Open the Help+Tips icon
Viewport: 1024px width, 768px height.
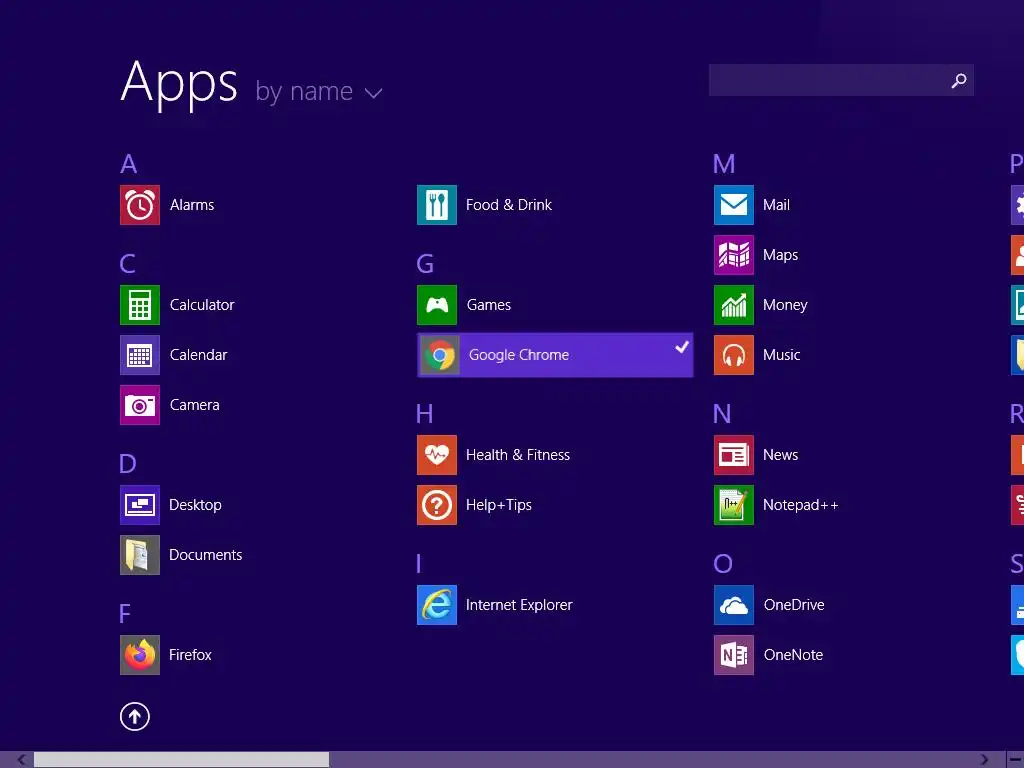click(437, 505)
